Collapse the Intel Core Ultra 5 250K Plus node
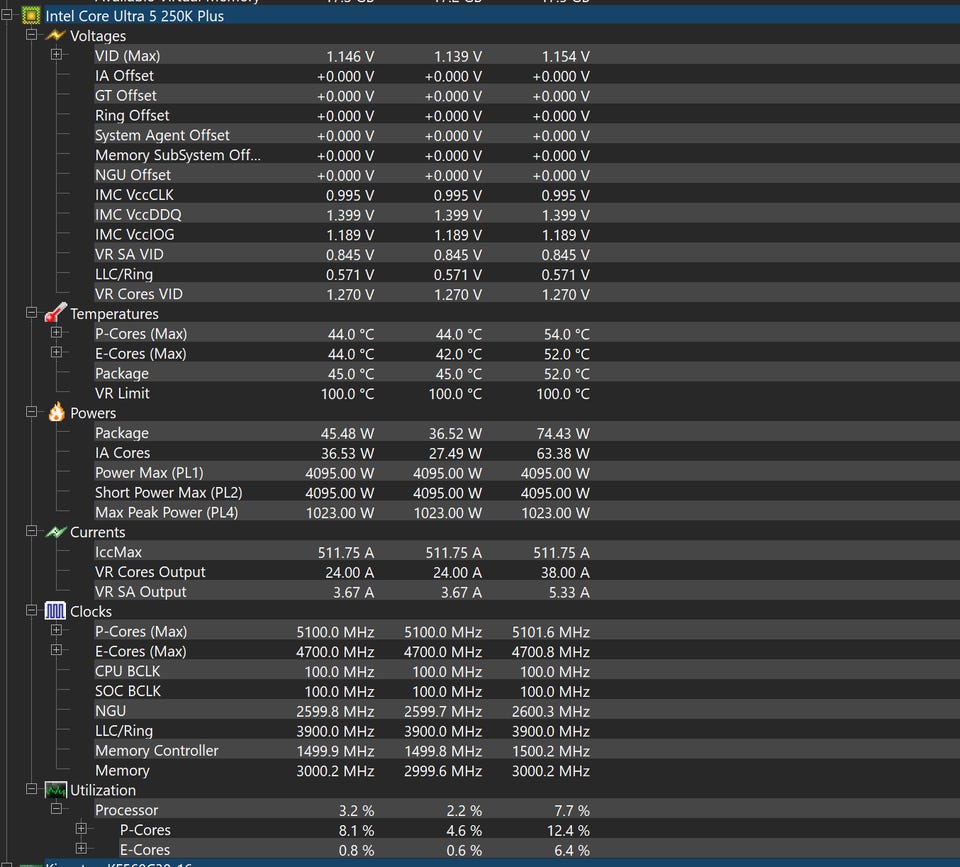 click(x=7, y=15)
